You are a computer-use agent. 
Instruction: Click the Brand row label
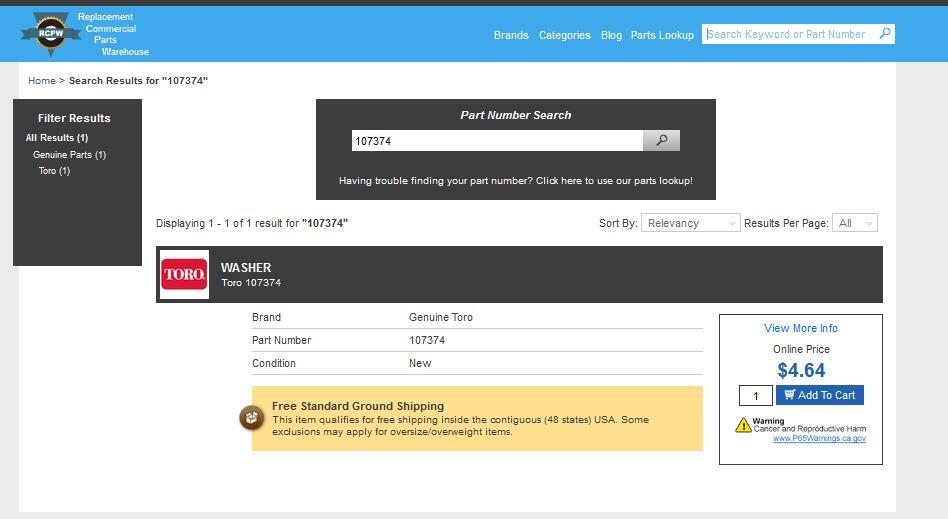(x=267, y=317)
